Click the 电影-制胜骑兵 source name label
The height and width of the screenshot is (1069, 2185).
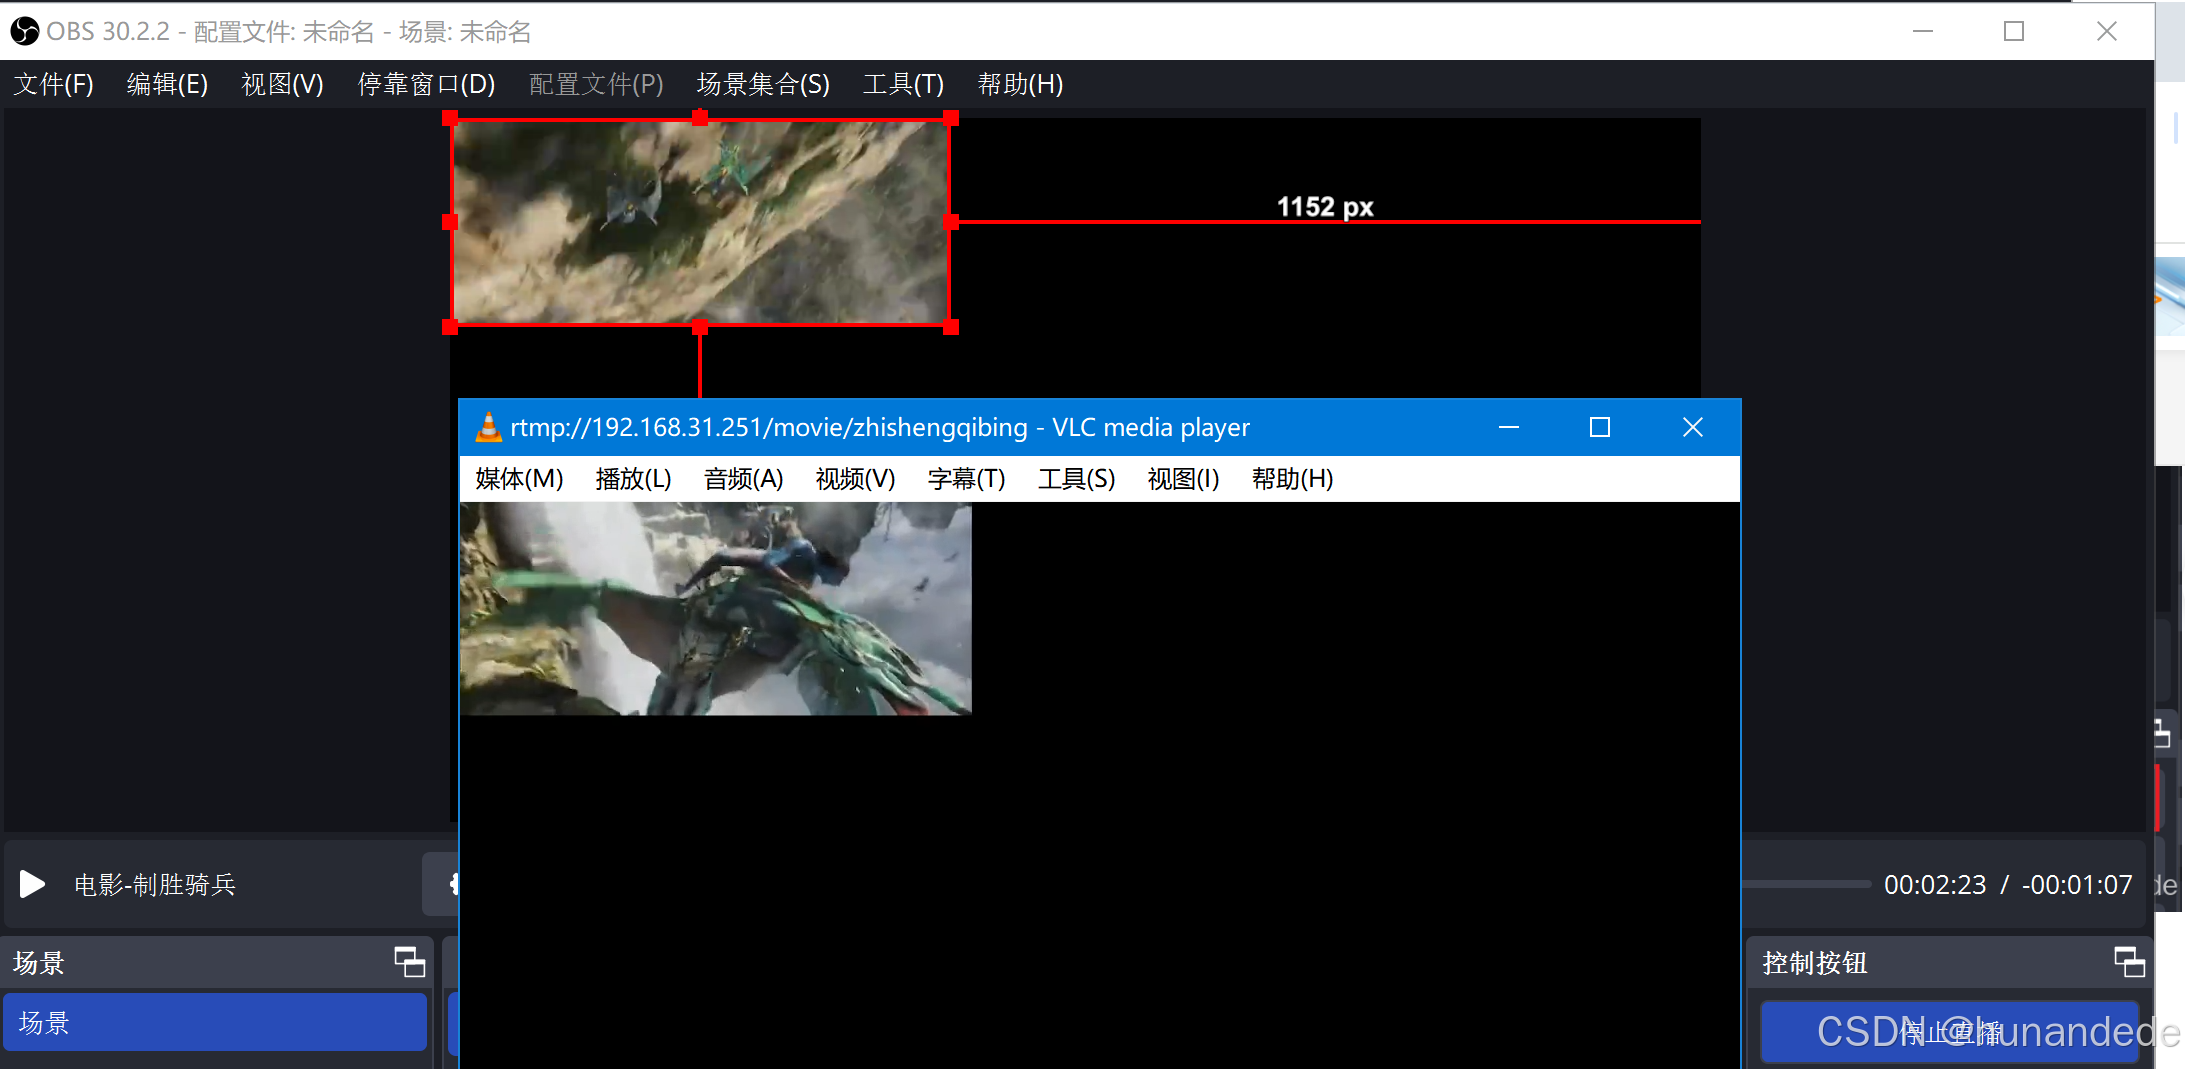coord(155,885)
